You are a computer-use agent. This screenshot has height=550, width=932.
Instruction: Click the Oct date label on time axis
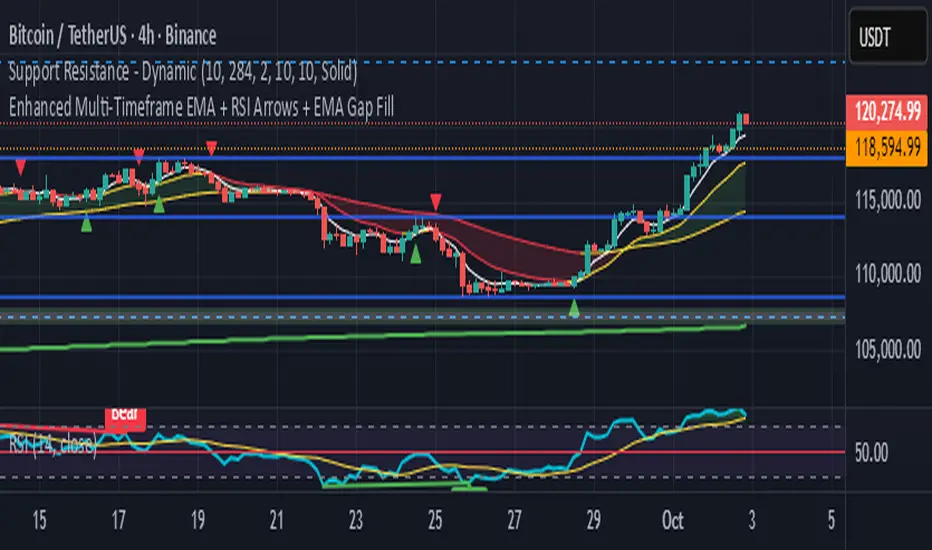(x=673, y=521)
